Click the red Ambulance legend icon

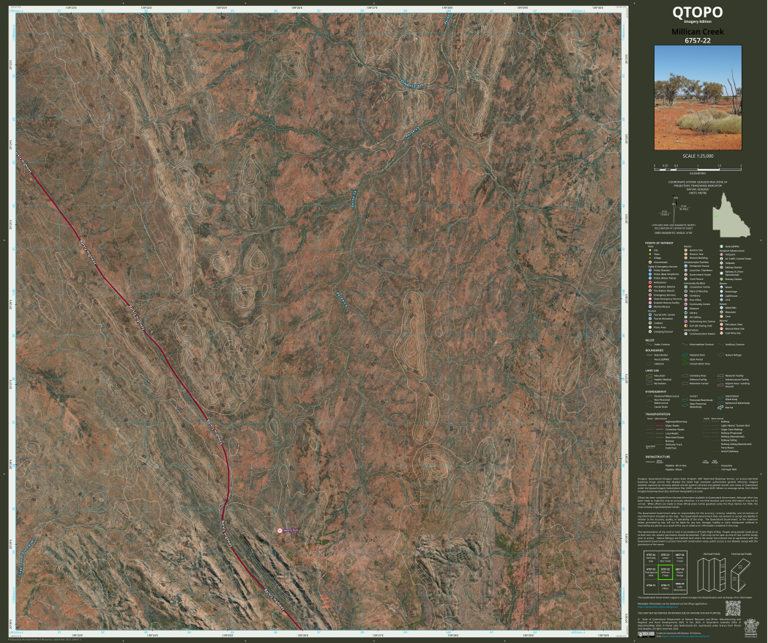pyautogui.click(x=650, y=283)
